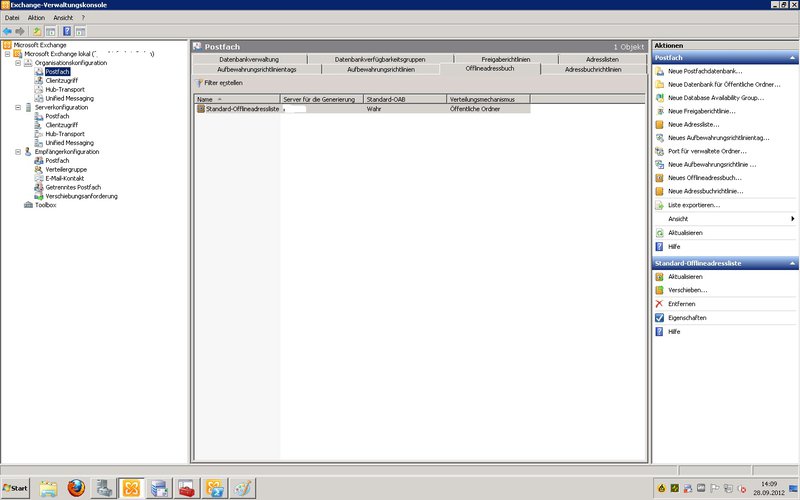Click the Exchange console taskbar button

point(131,488)
